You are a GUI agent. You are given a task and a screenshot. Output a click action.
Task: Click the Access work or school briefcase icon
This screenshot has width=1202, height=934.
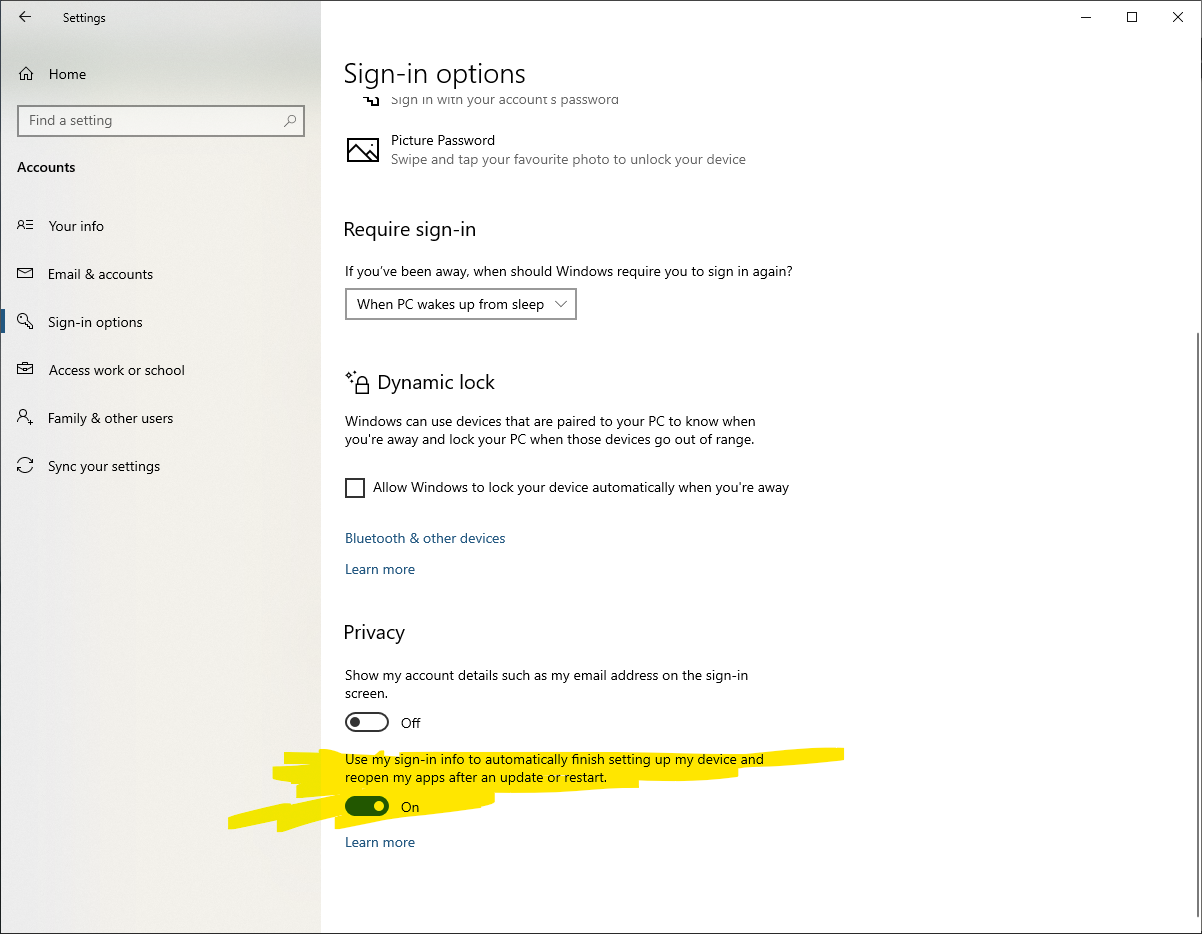pyautogui.click(x=26, y=370)
